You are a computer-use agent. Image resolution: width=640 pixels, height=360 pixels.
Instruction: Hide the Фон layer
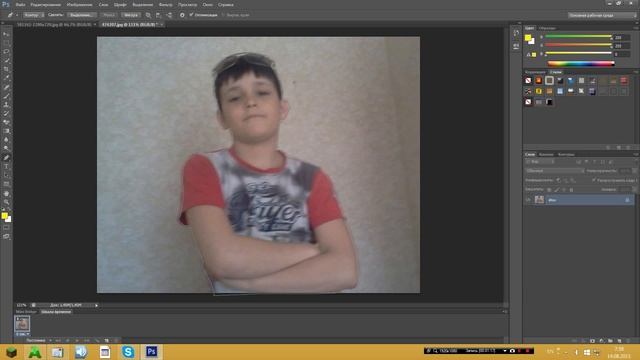tap(529, 200)
